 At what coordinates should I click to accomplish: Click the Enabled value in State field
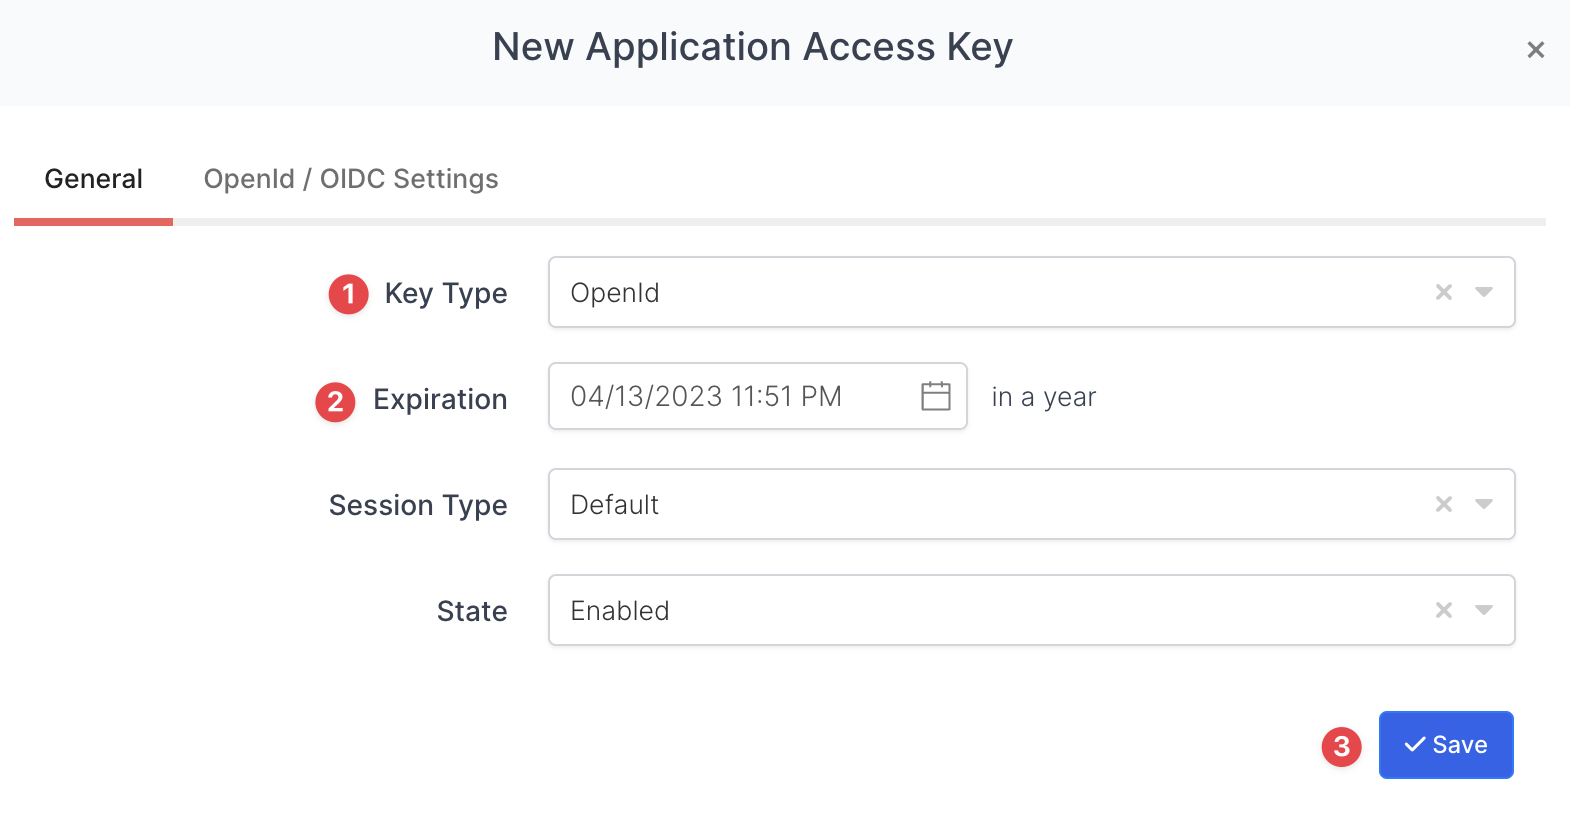pyautogui.click(x=620, y=611)
